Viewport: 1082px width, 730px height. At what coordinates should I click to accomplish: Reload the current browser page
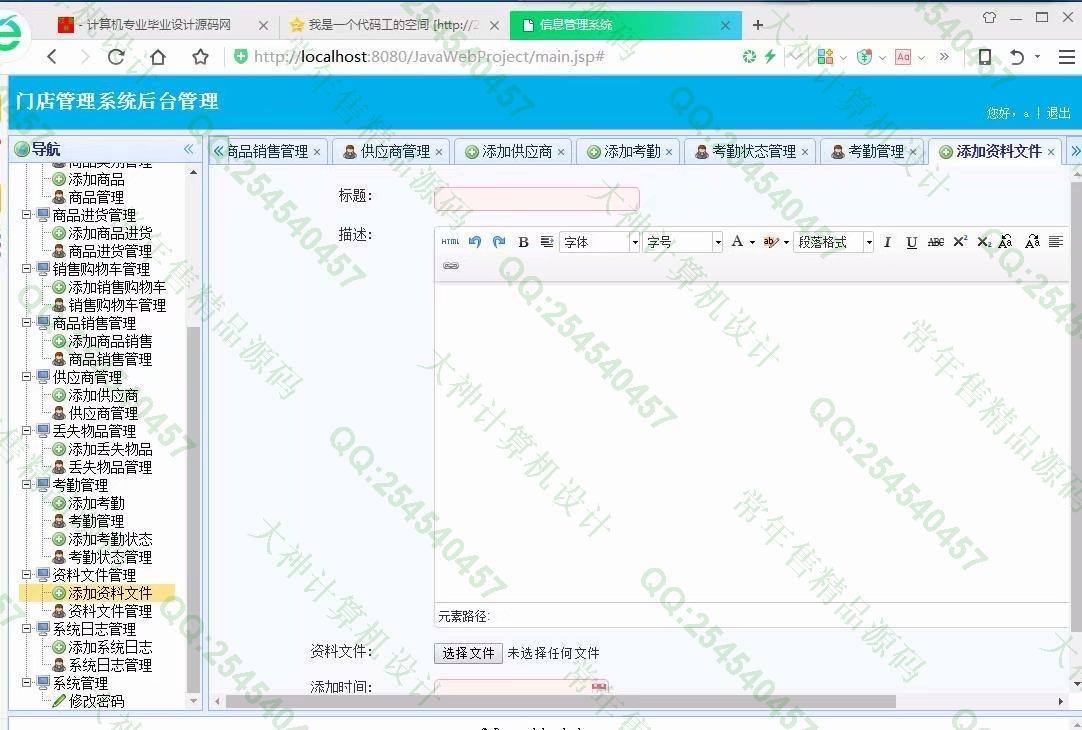coord(116,57)
